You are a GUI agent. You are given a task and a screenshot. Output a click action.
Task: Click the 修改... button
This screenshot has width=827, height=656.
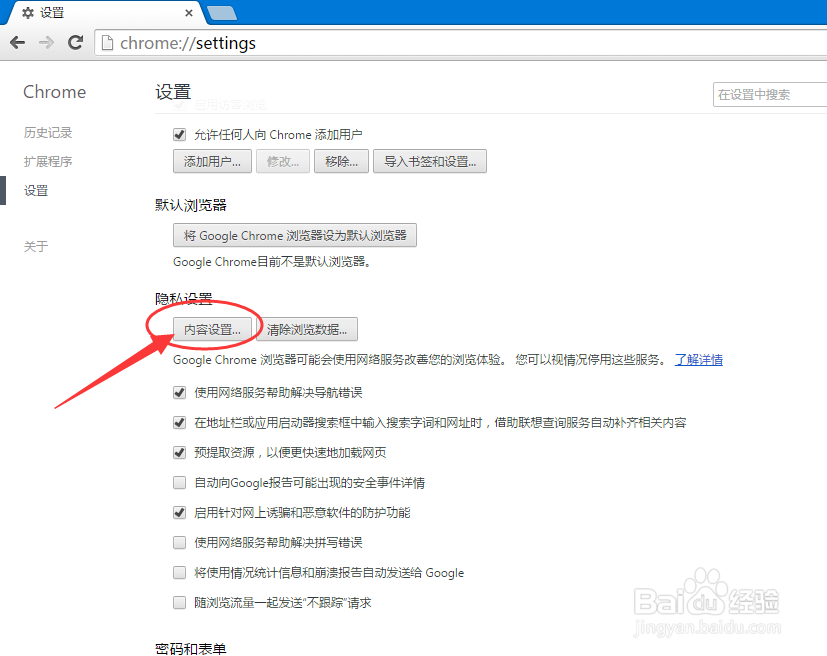(283, 161)
